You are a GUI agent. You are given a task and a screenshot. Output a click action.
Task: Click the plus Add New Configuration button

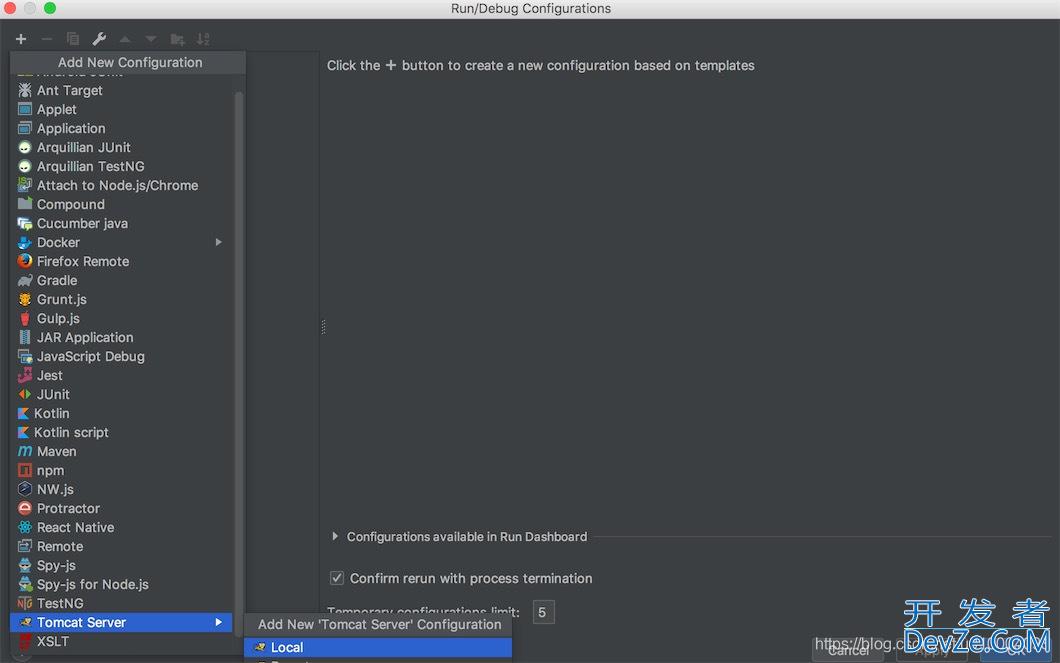coord(21,39)
